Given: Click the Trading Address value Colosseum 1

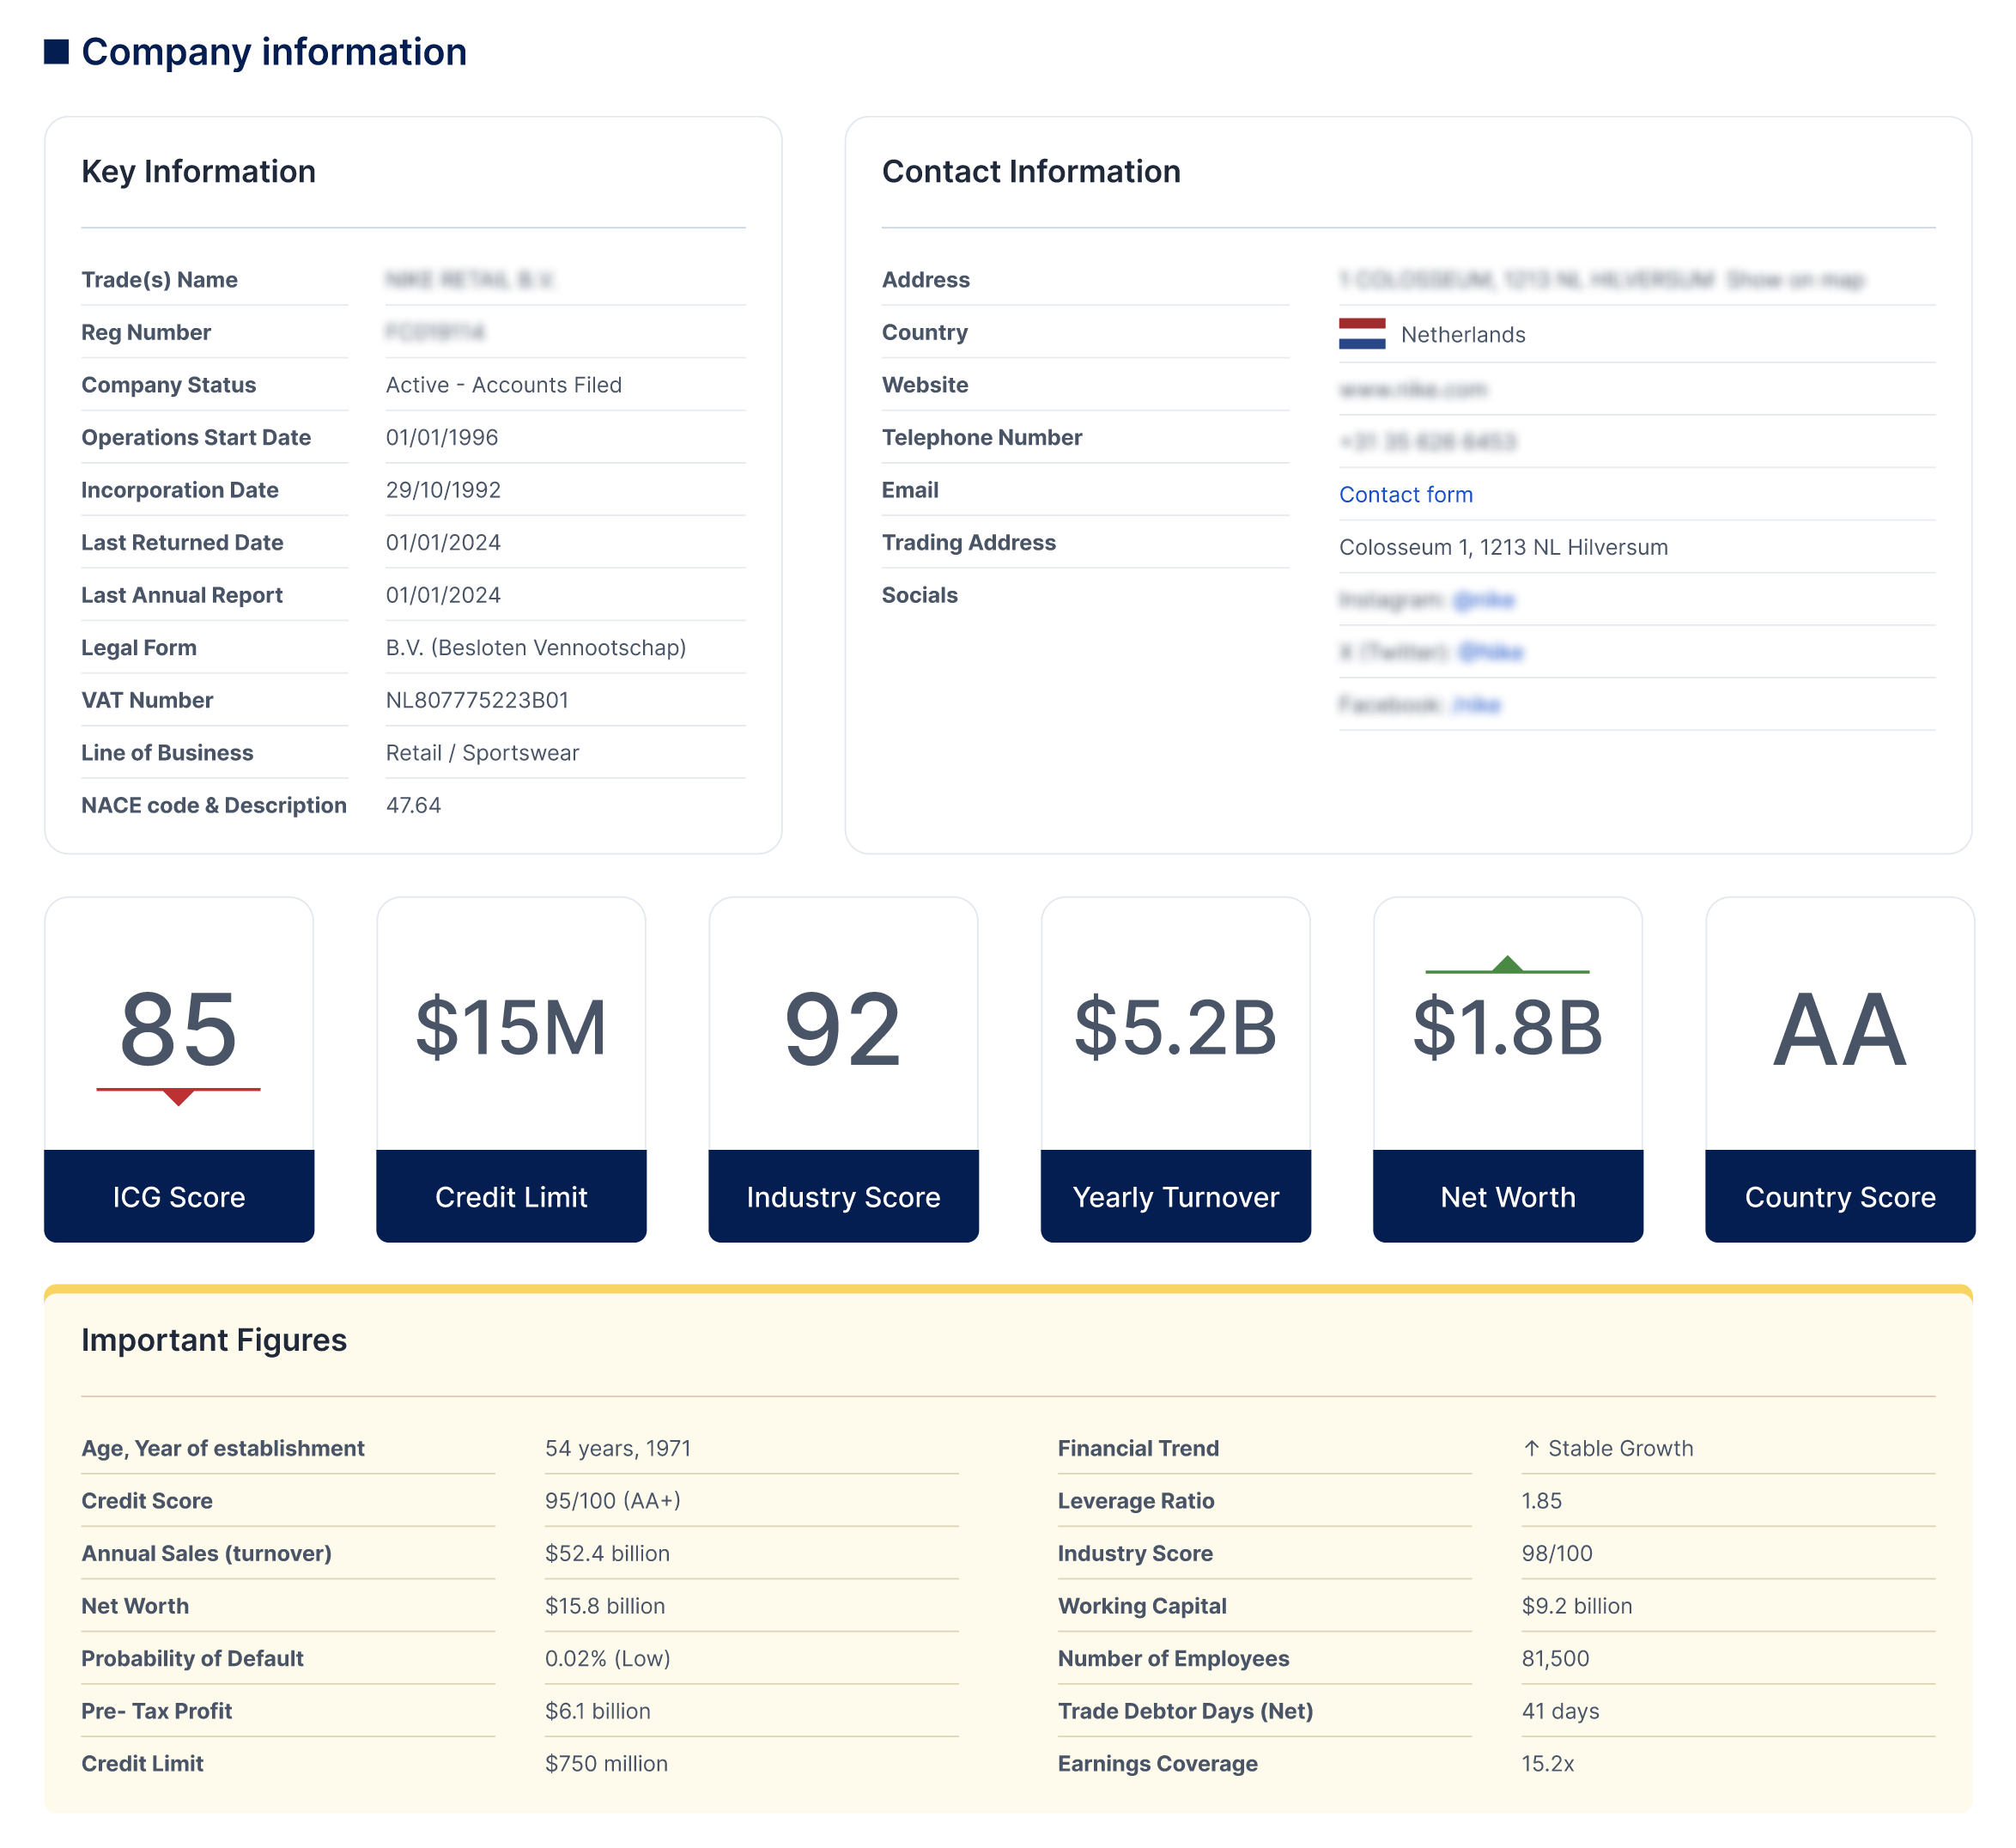Looking at the screenshot, I should coord(1503,547).
